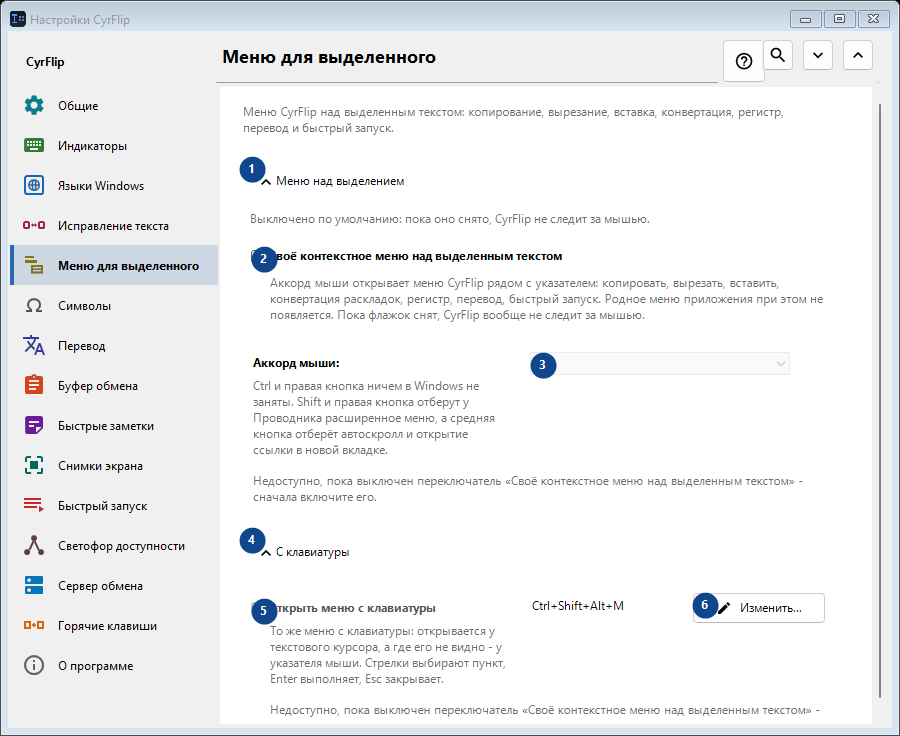Switch to the Светофор доступности tab
The image size is (900, 736).
click(114, 546)
